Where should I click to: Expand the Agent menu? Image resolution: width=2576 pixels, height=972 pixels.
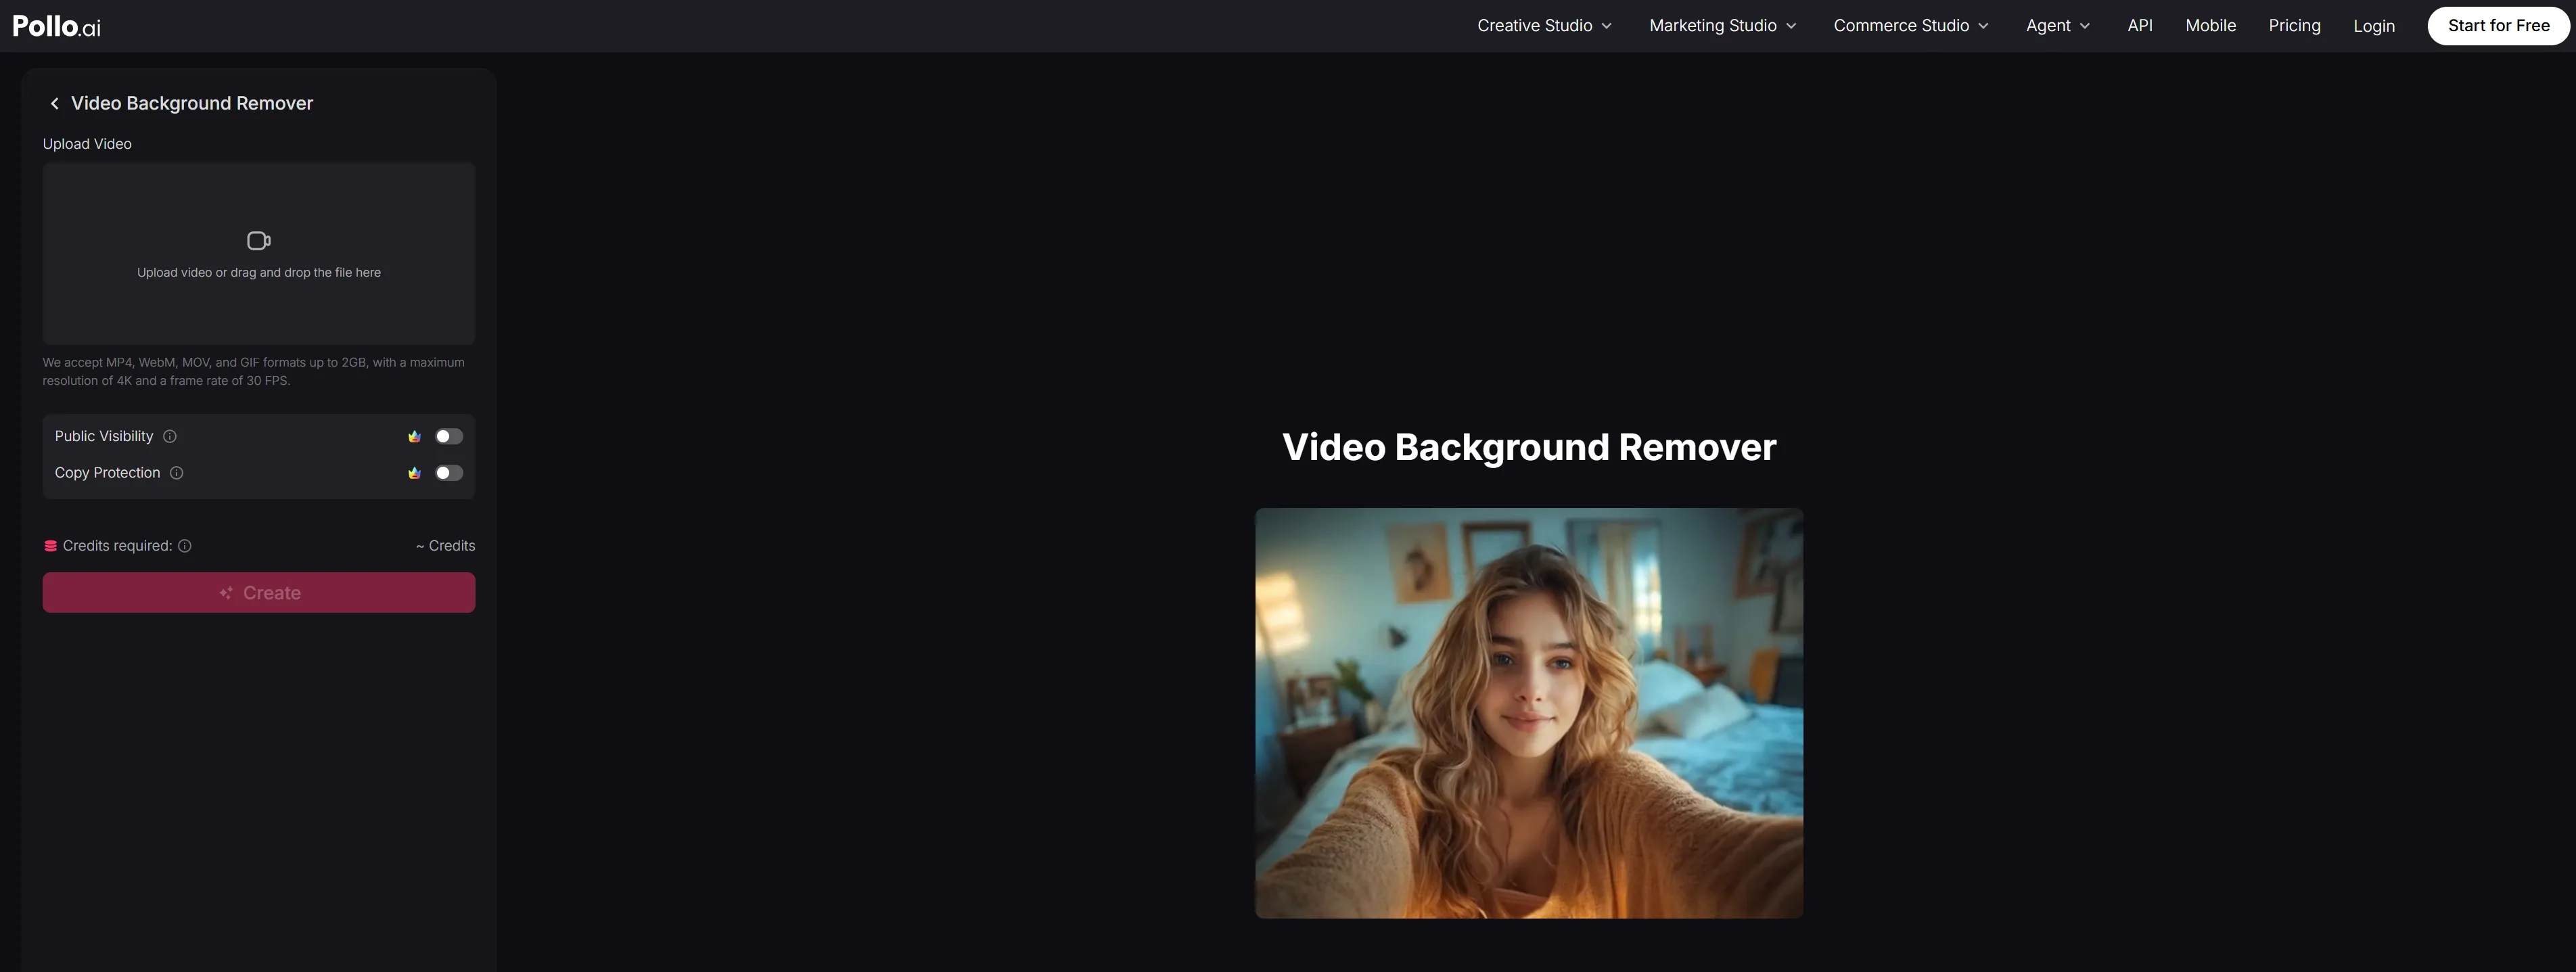pos(2058,26)
